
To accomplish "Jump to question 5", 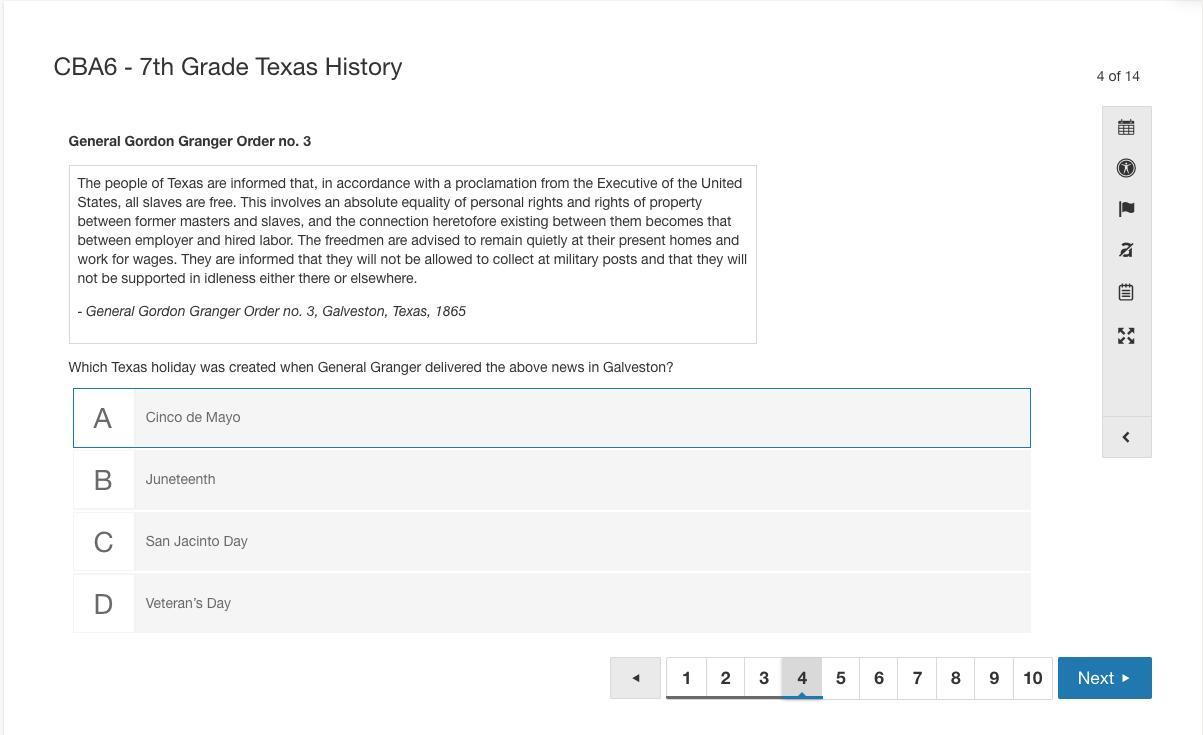I will tap(840, 678).
